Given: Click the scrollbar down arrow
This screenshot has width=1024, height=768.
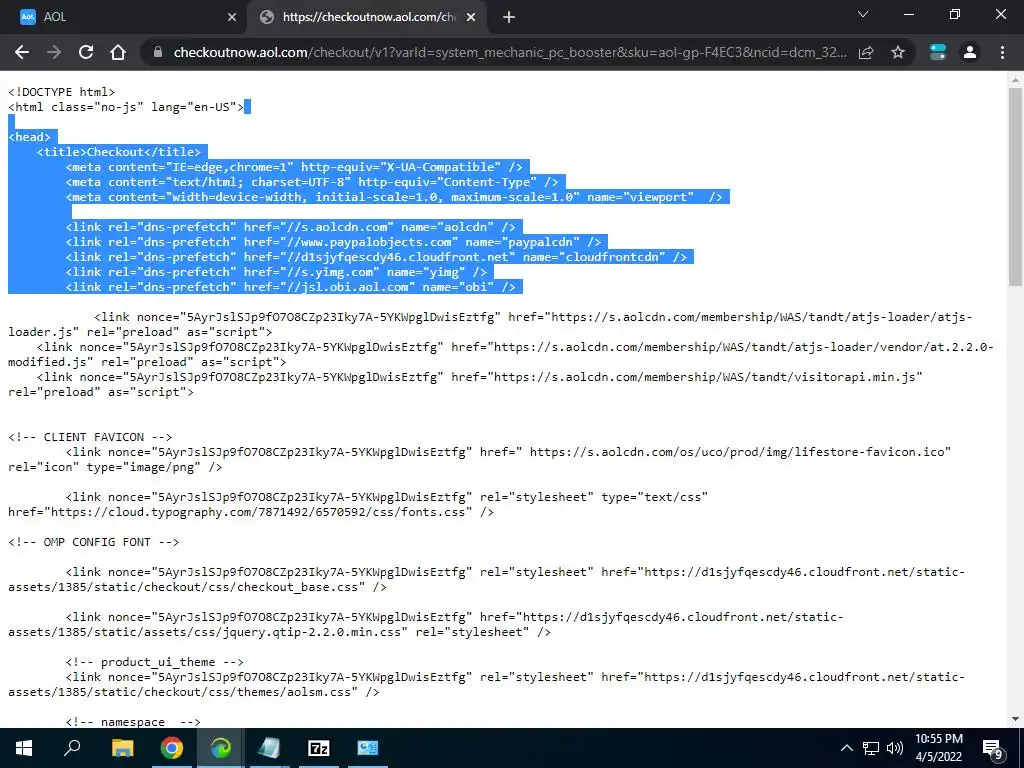Looking at the screenshot, I should click(x=1015, y=719).
